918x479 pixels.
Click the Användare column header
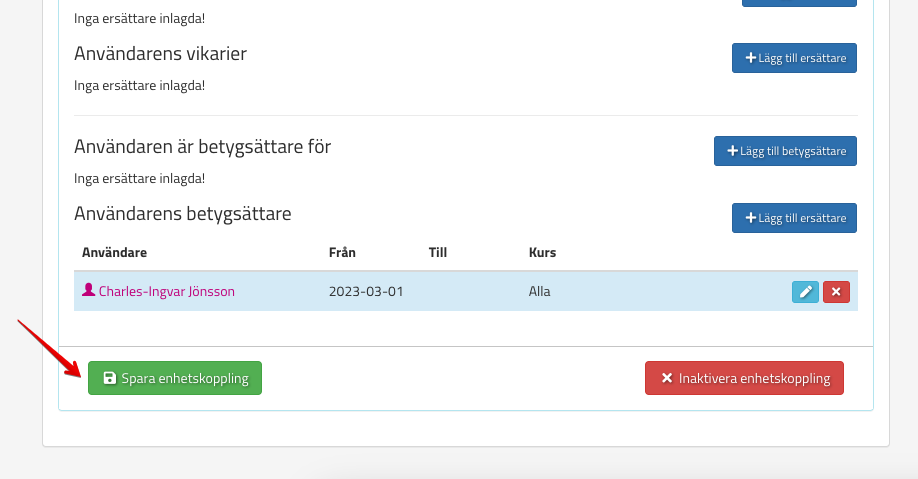tap(114, 253)
